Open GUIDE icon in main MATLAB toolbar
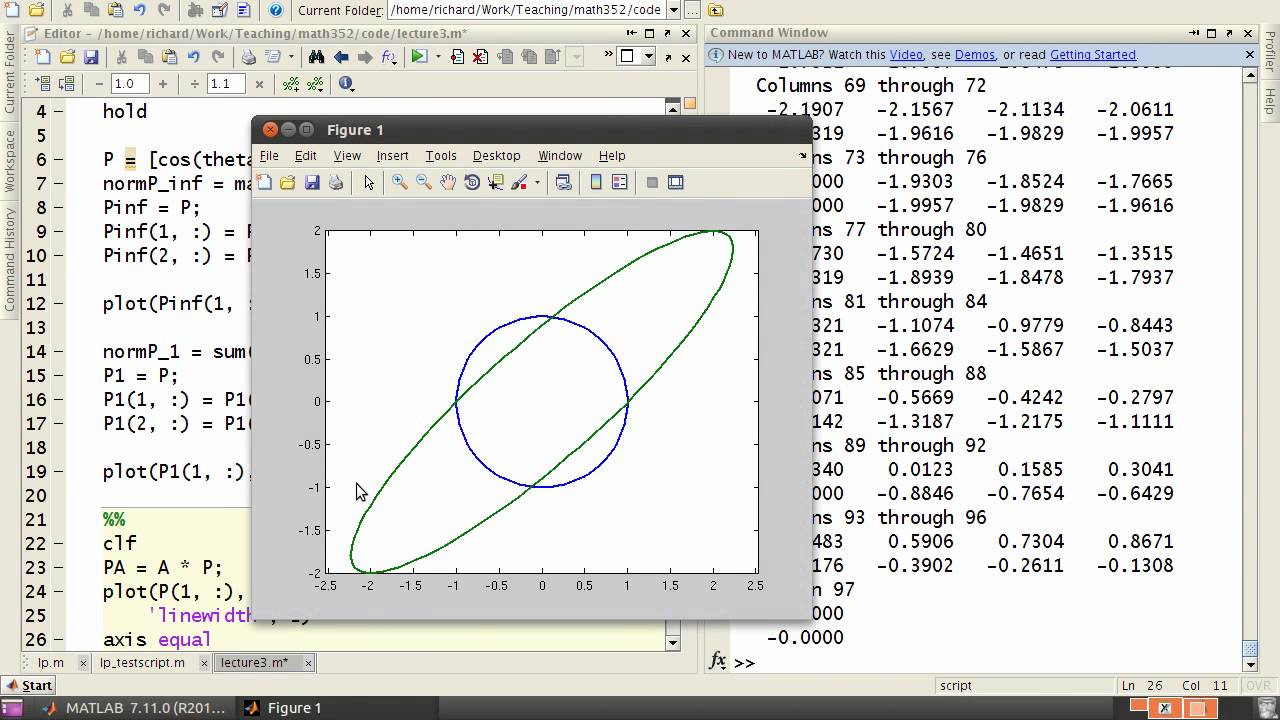This screenshot has height=720, width=1280. 219,10
